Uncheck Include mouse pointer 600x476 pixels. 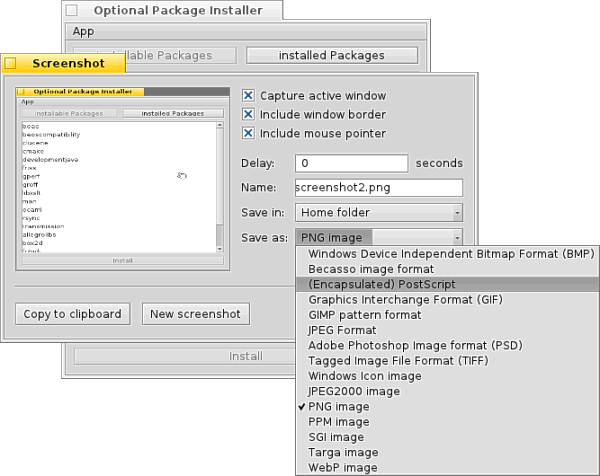248,132
